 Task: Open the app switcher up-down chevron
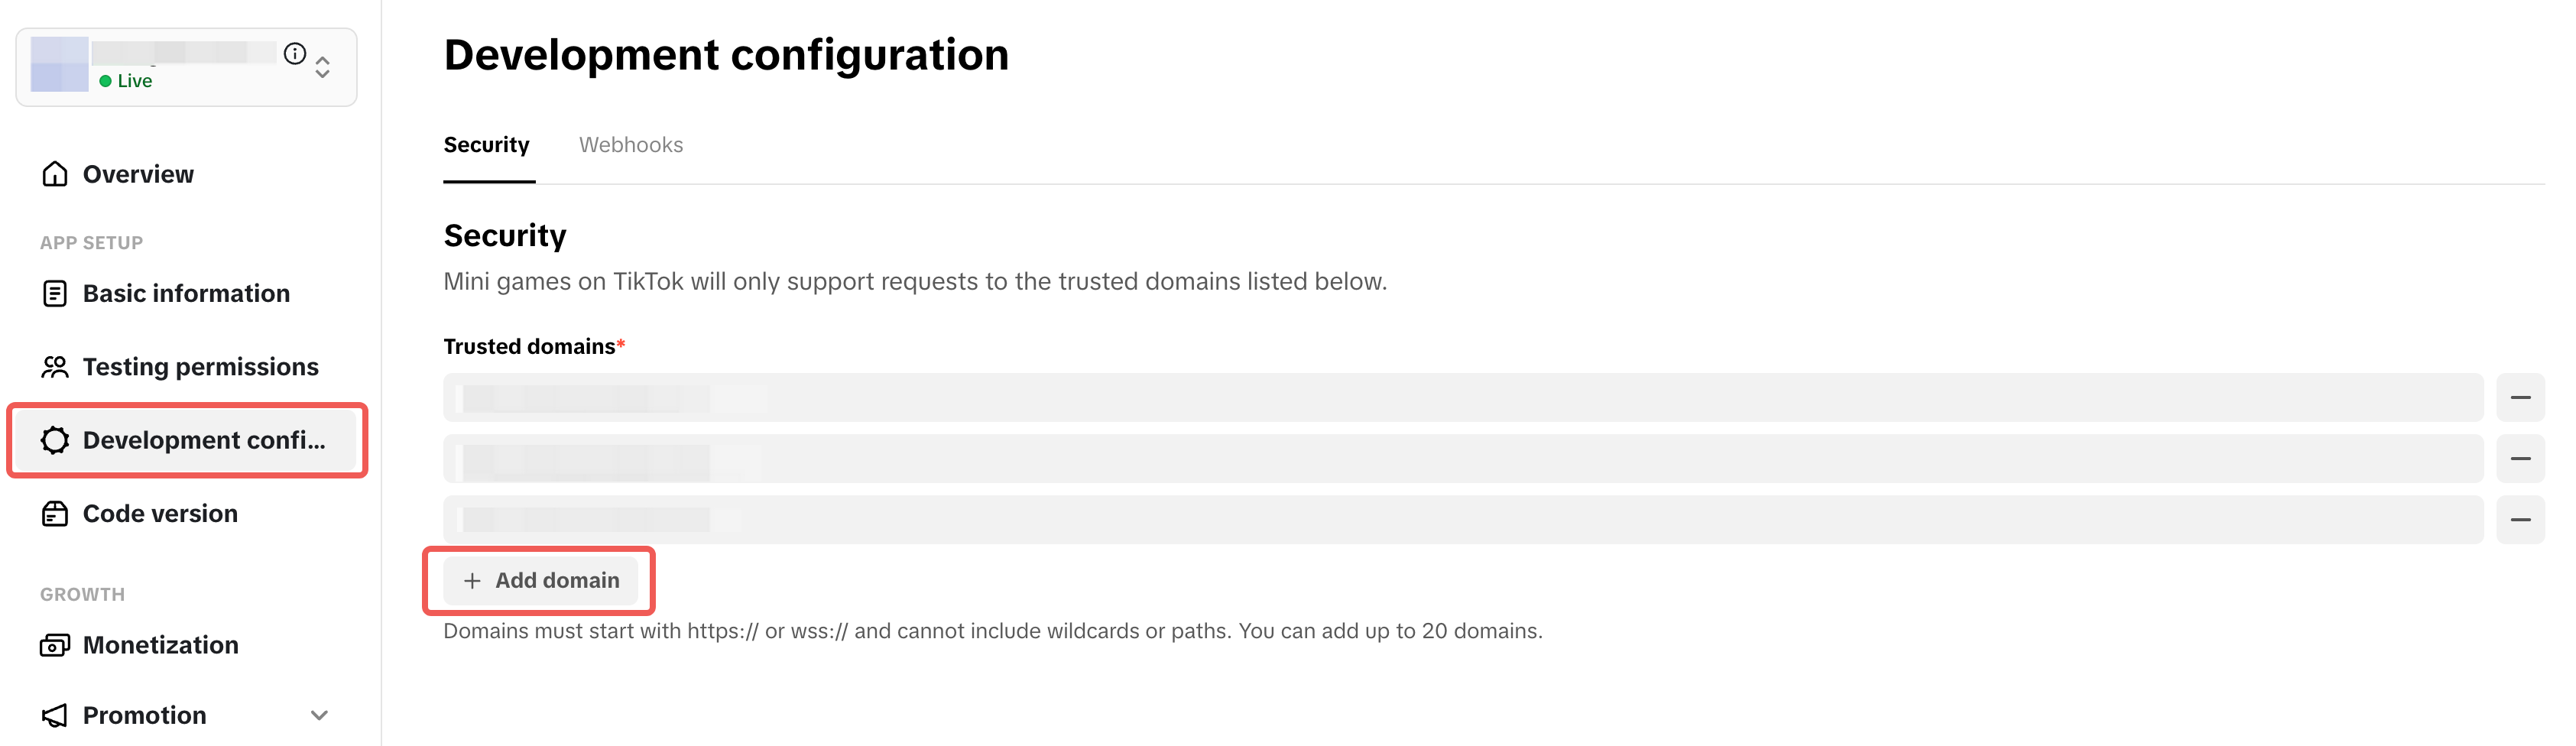coord(322,67)
